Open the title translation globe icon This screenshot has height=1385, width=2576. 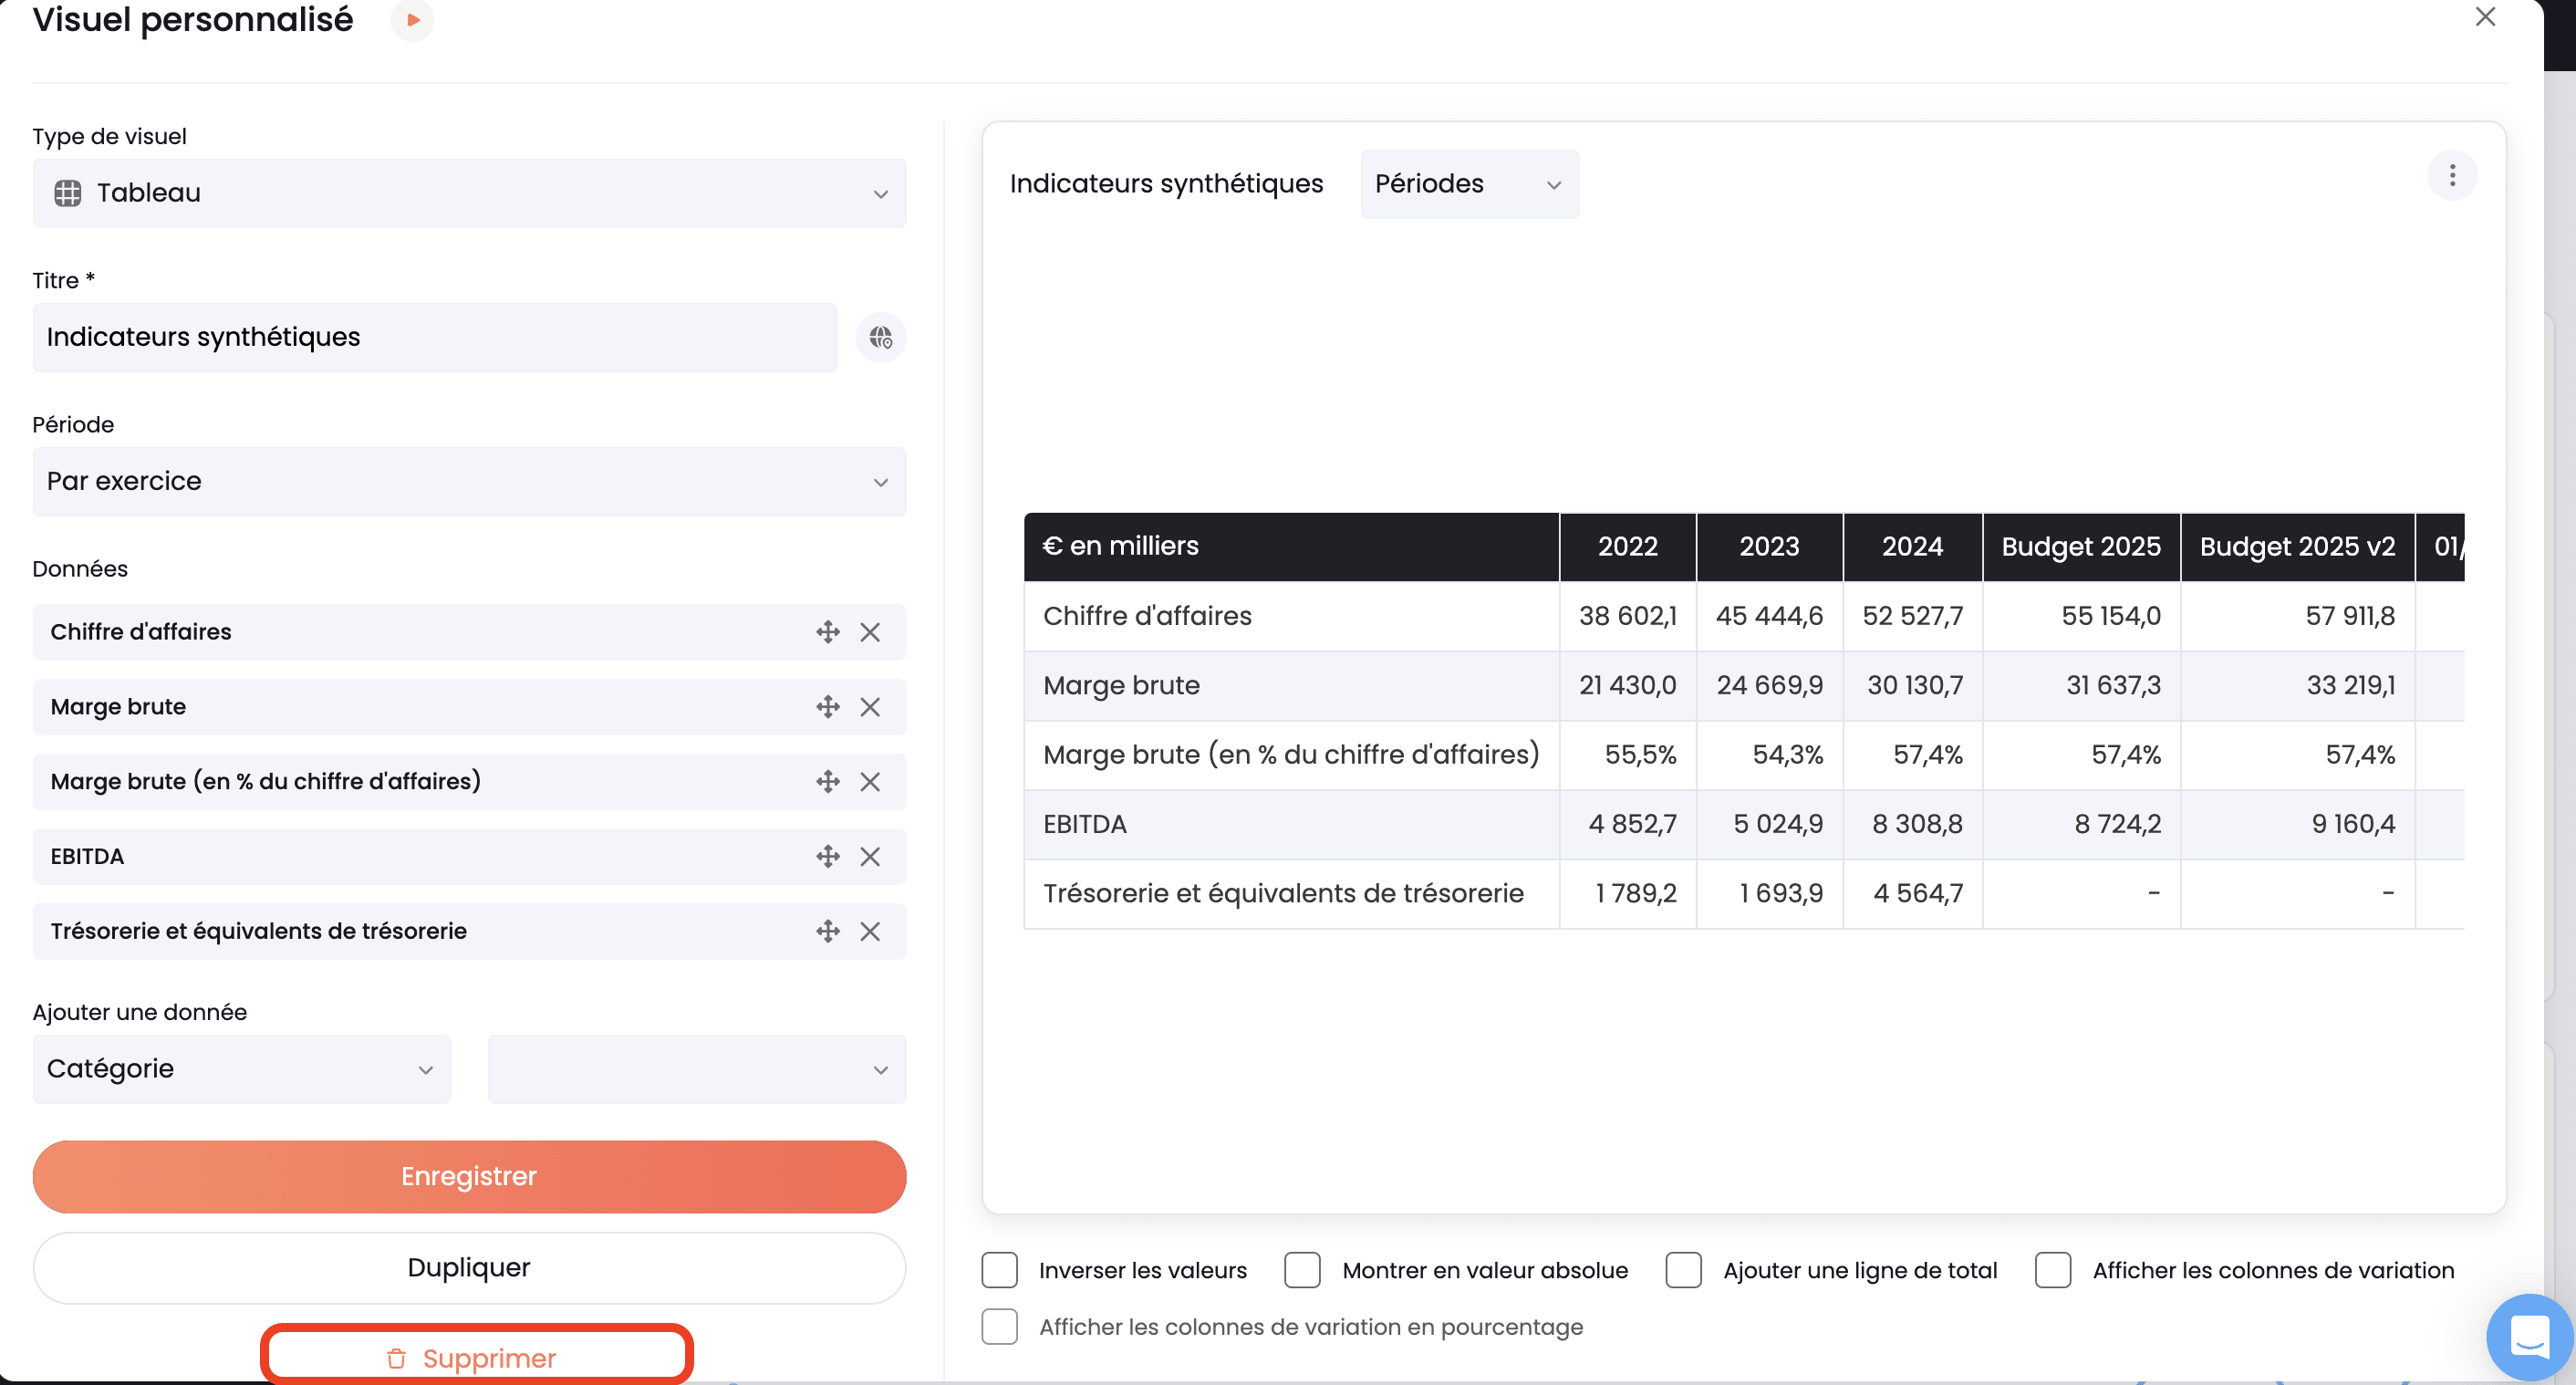pyautogui.click(x=880, y=338)
